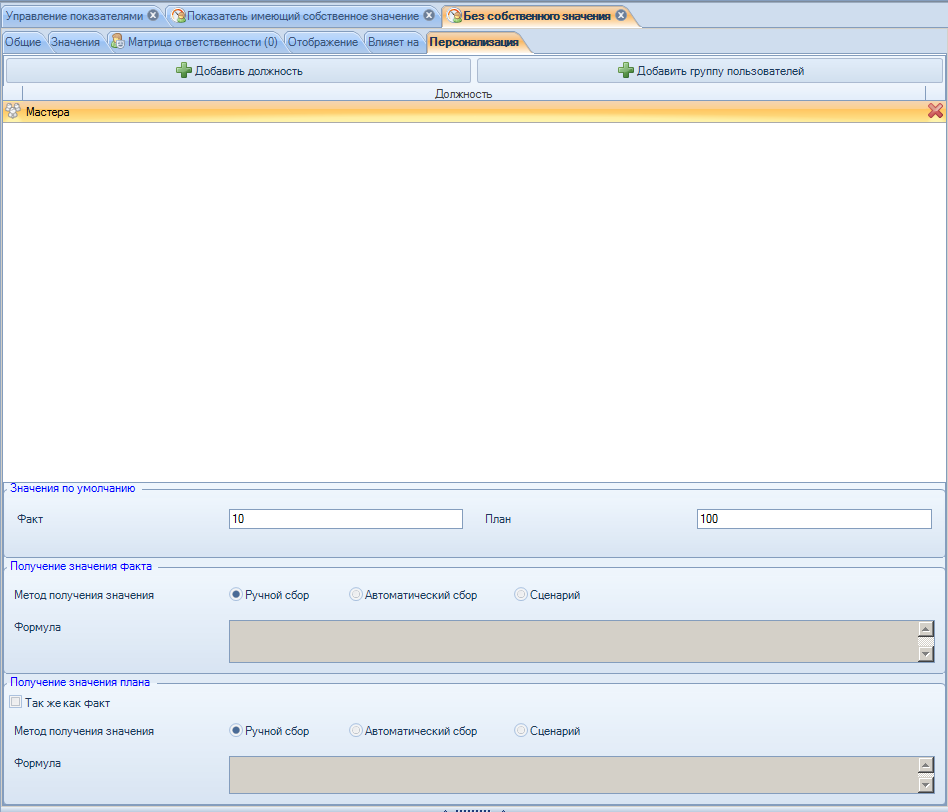Click green plus icon for Добавить должность
This screenshot has width=948, height=812.
tap(184, 71)
